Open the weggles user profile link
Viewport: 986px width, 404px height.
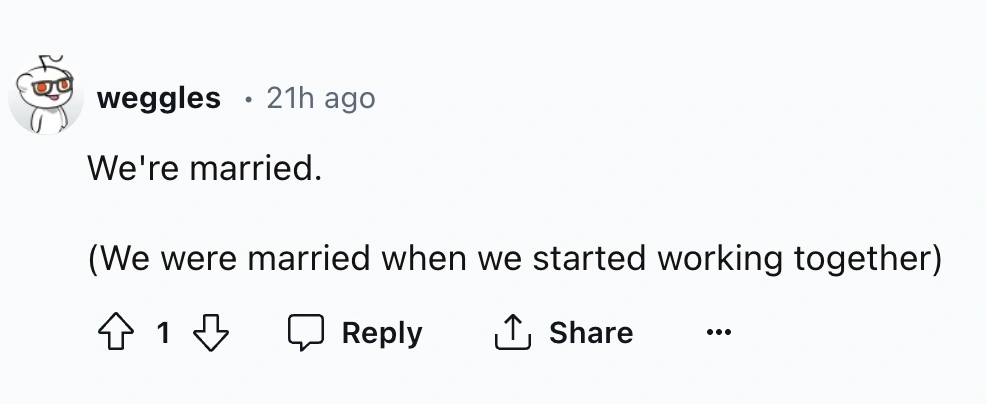[x=159, y=98]
